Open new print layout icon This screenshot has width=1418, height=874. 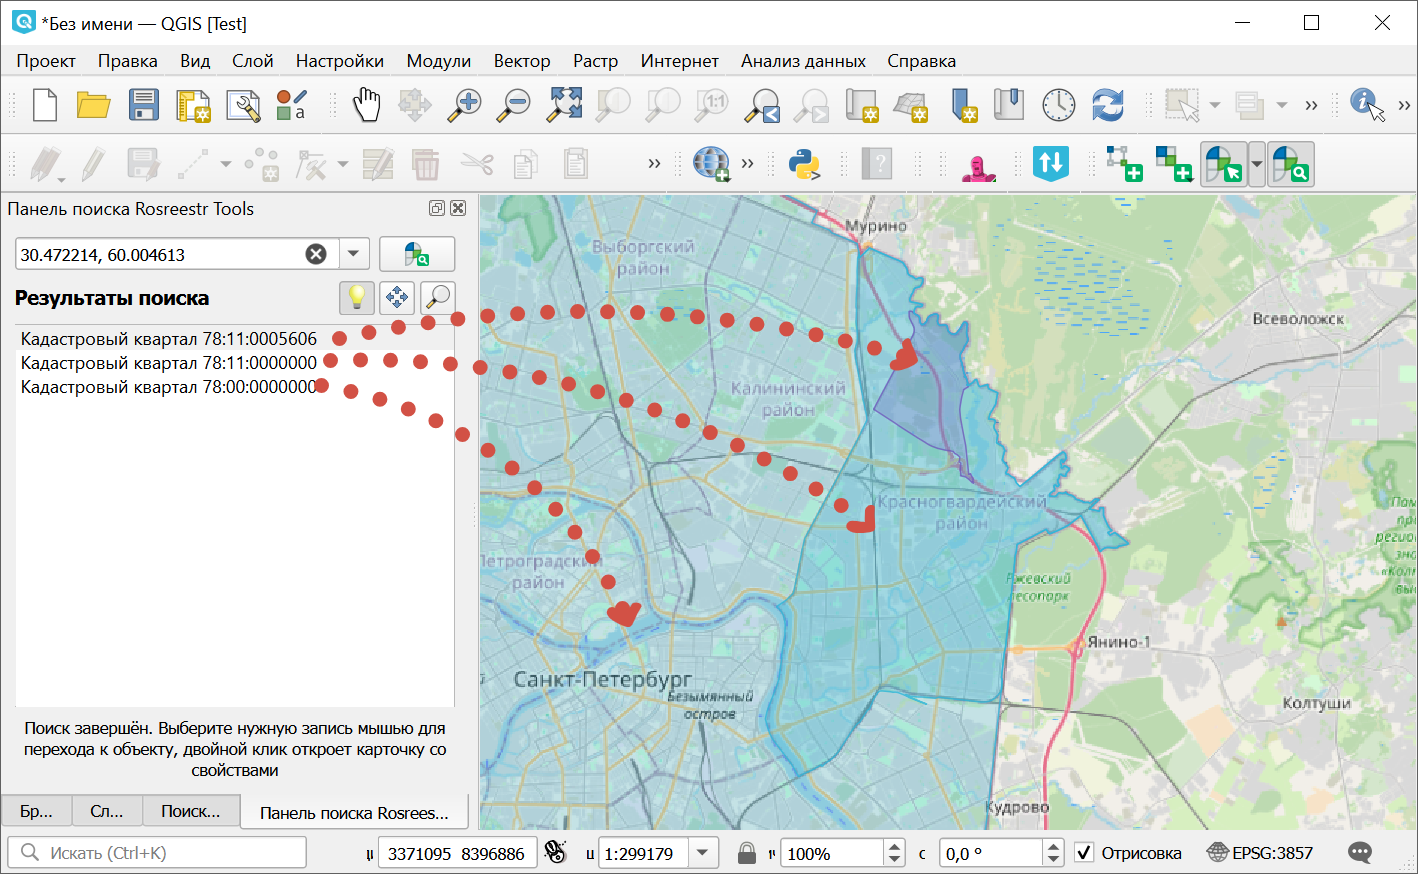(193, 105)
